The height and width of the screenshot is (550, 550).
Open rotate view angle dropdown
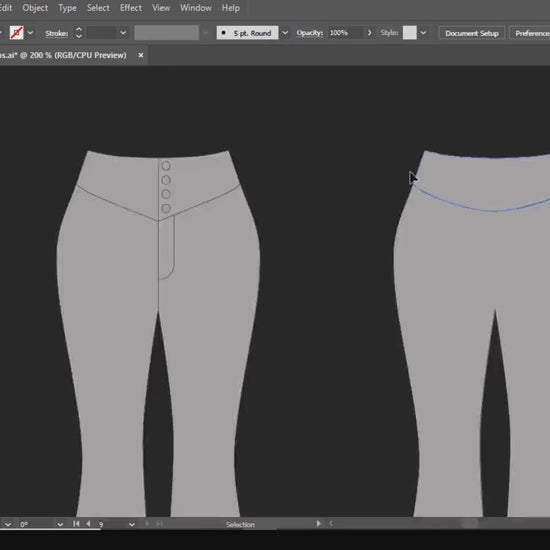(60, 524)
